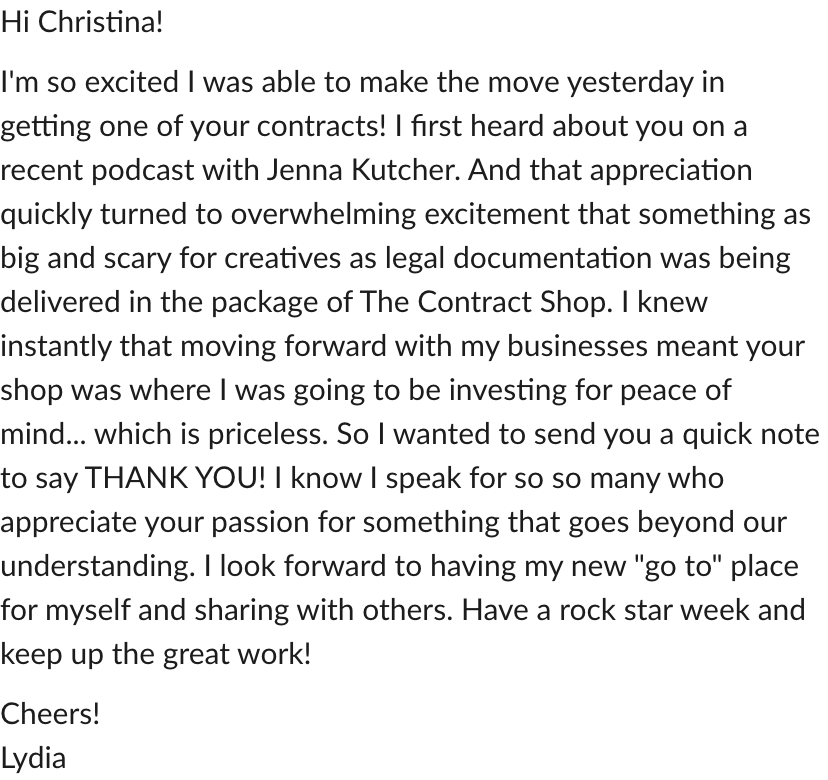
Task: Click the word 'podcast' in the message
Action: click(x=143, y=171)
